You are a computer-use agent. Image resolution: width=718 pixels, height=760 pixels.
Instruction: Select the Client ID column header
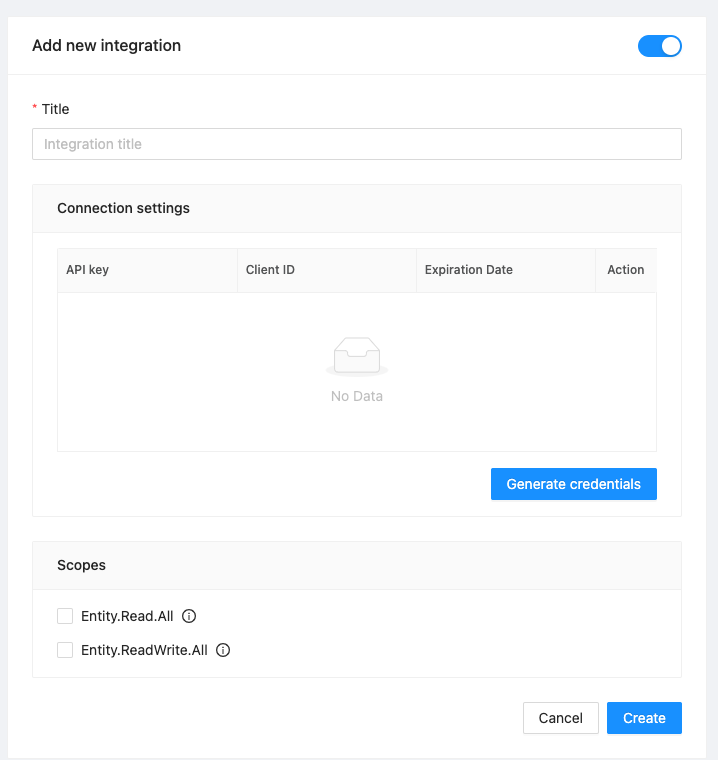[x=270, y=270]
